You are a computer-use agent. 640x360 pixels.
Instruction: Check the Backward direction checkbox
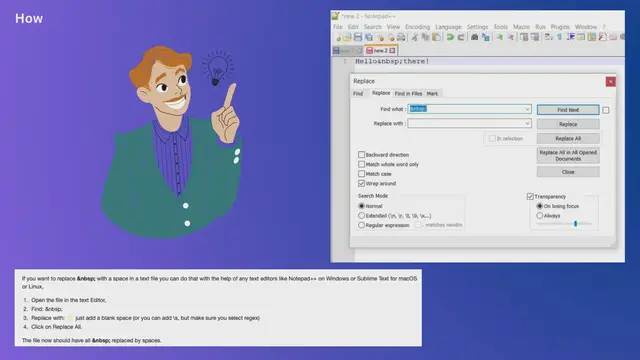(x=361, y=155)
